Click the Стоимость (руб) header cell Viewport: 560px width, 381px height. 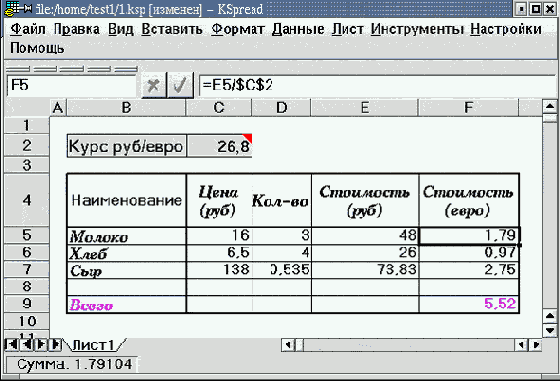(365, 200)
